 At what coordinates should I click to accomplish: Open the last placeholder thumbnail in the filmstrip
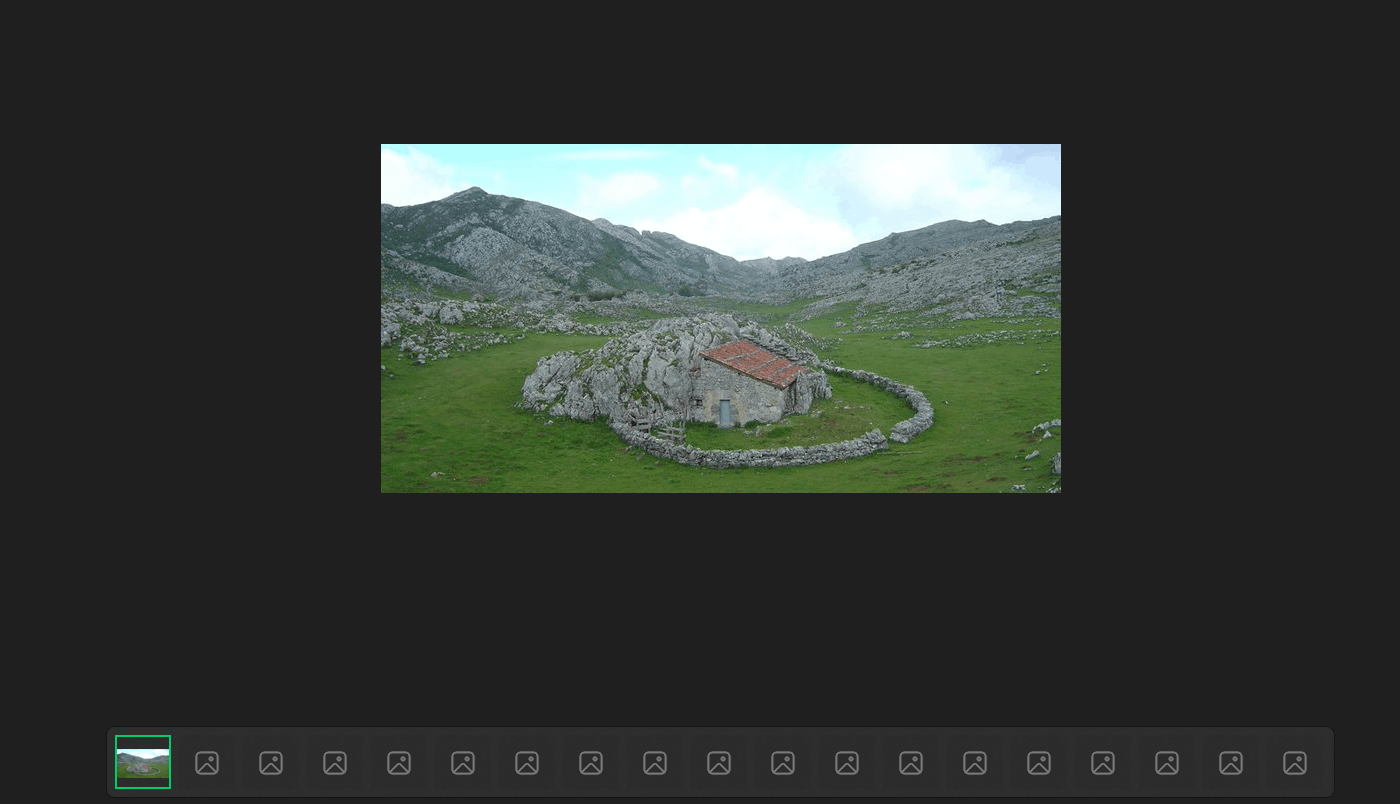click(1295, 763)
